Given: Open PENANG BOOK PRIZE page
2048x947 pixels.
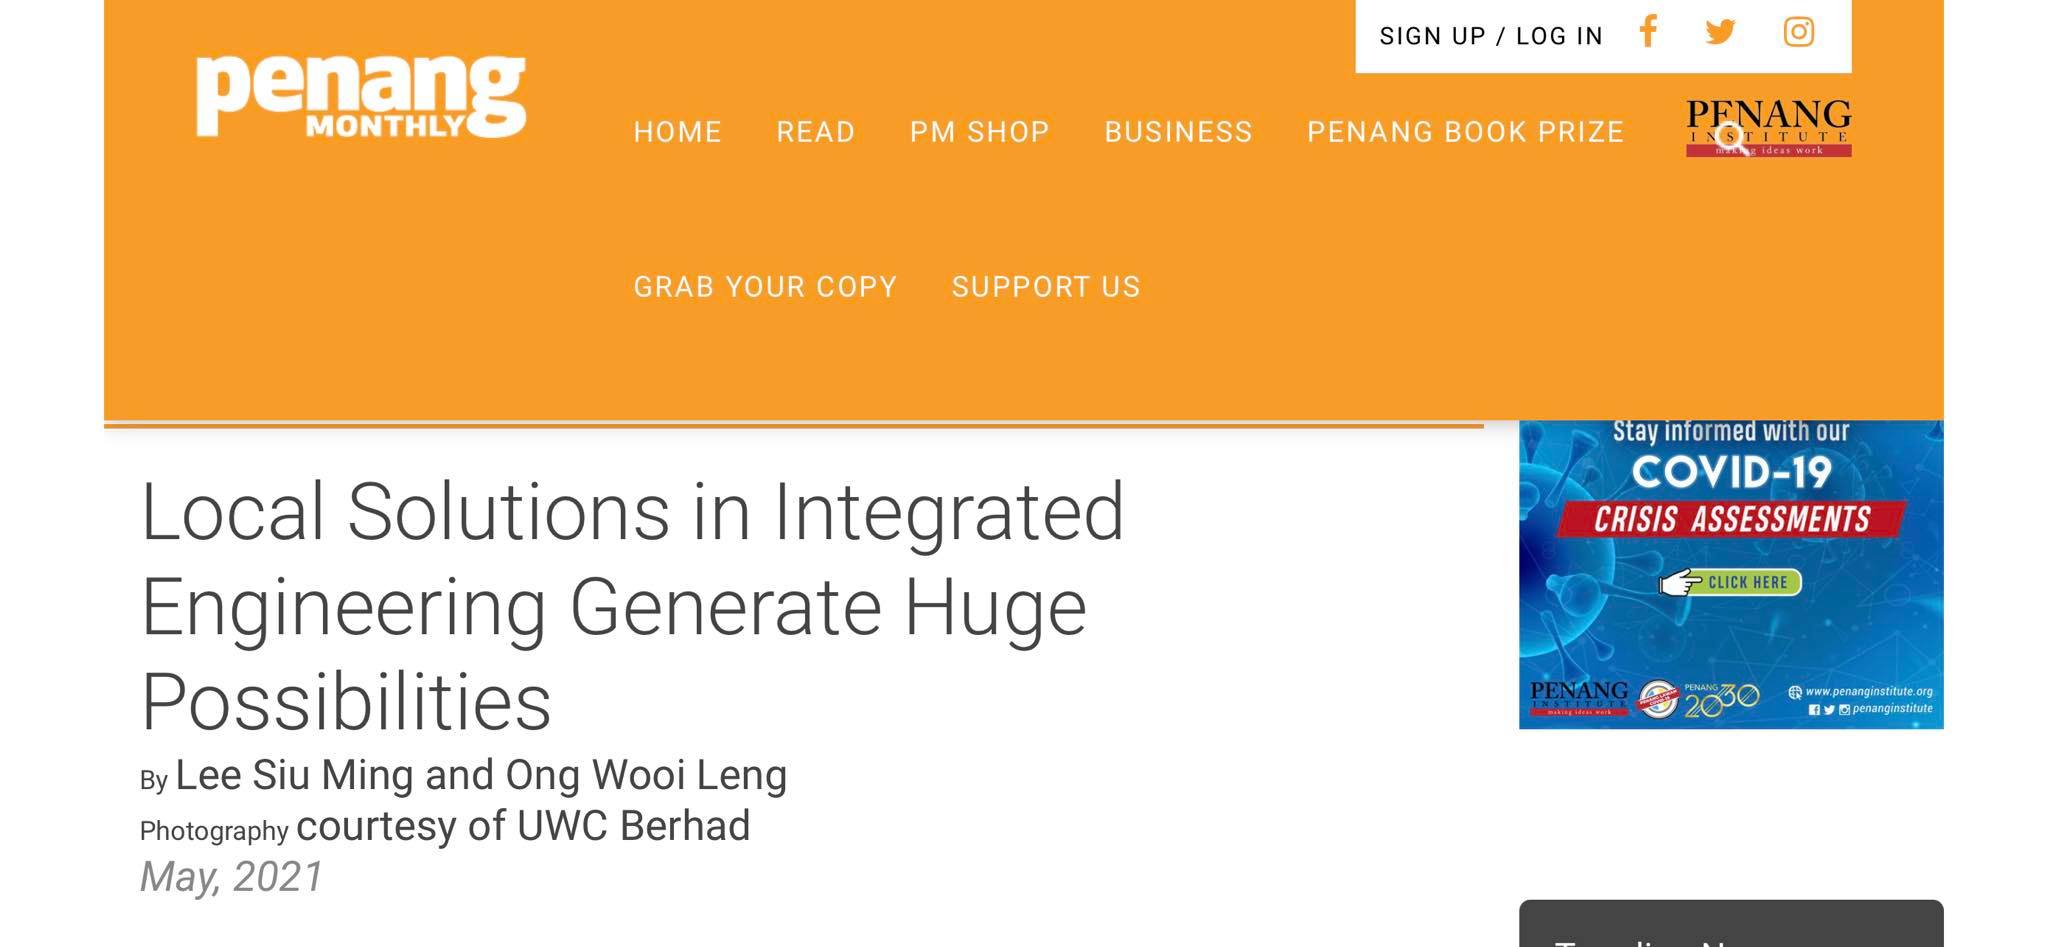Looking at the screenshot, I should [x=1465, y=132].
